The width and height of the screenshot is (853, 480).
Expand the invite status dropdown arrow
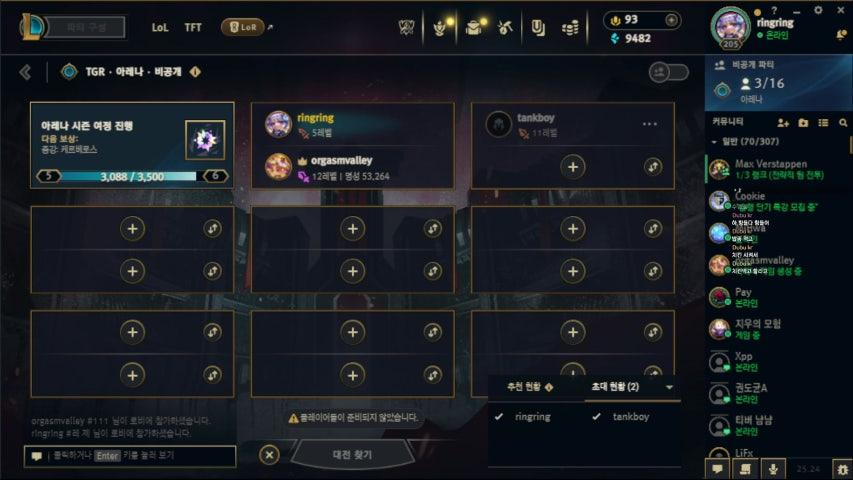[670, 387]
